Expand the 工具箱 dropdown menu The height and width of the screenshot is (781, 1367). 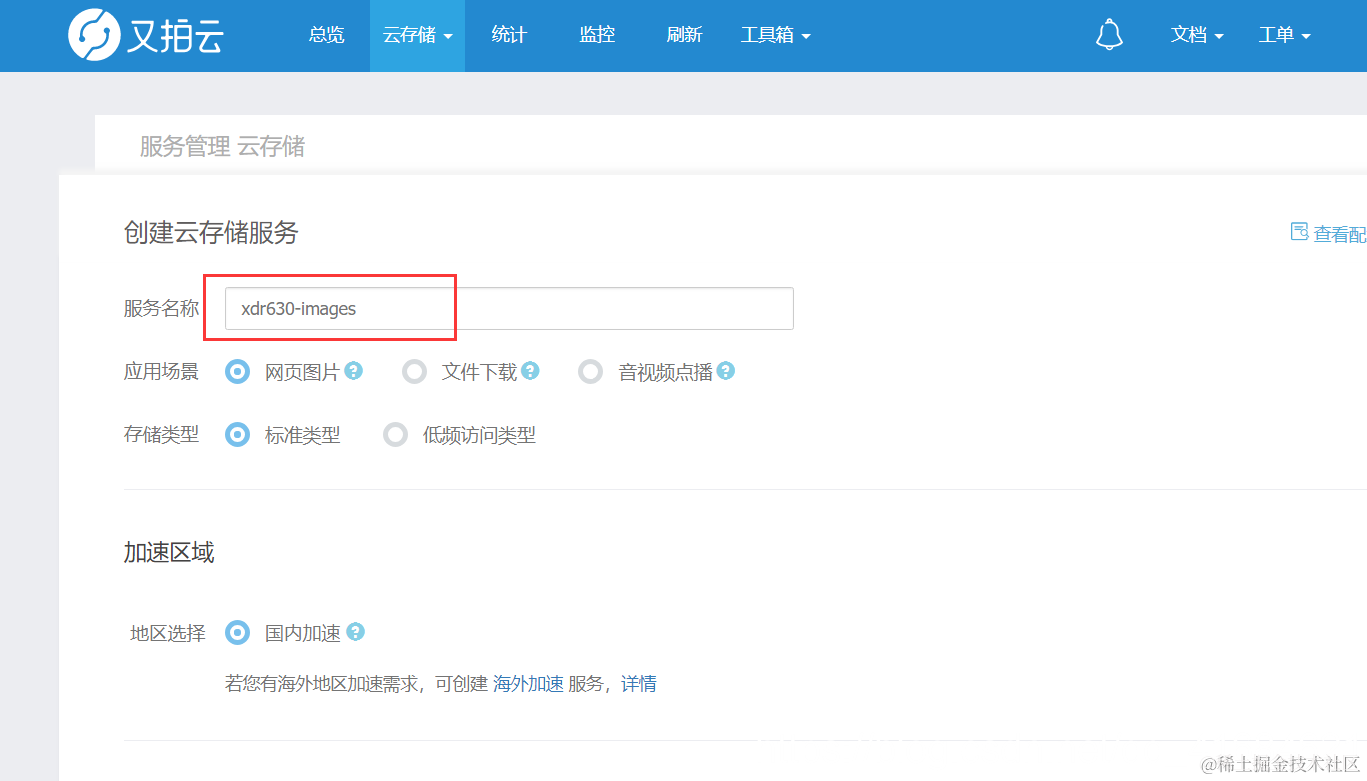(x=775, y=35)
